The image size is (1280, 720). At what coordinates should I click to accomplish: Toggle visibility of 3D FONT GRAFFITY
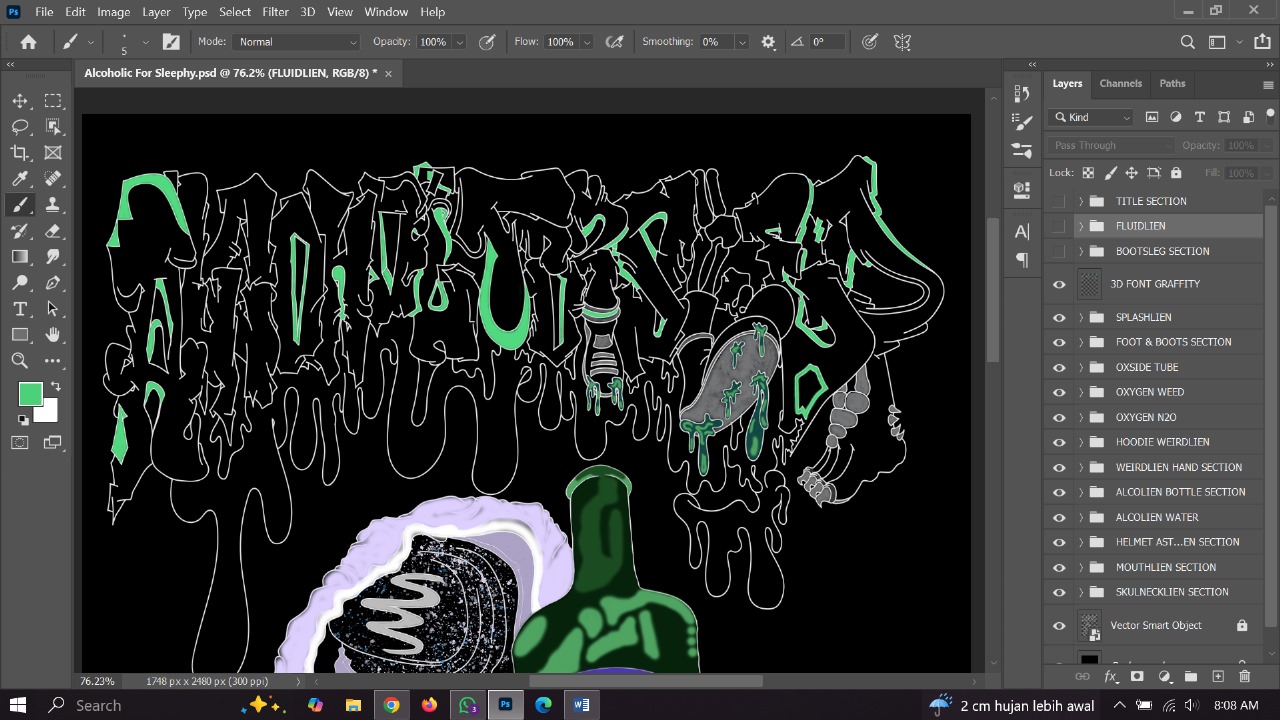[1059, 284]
